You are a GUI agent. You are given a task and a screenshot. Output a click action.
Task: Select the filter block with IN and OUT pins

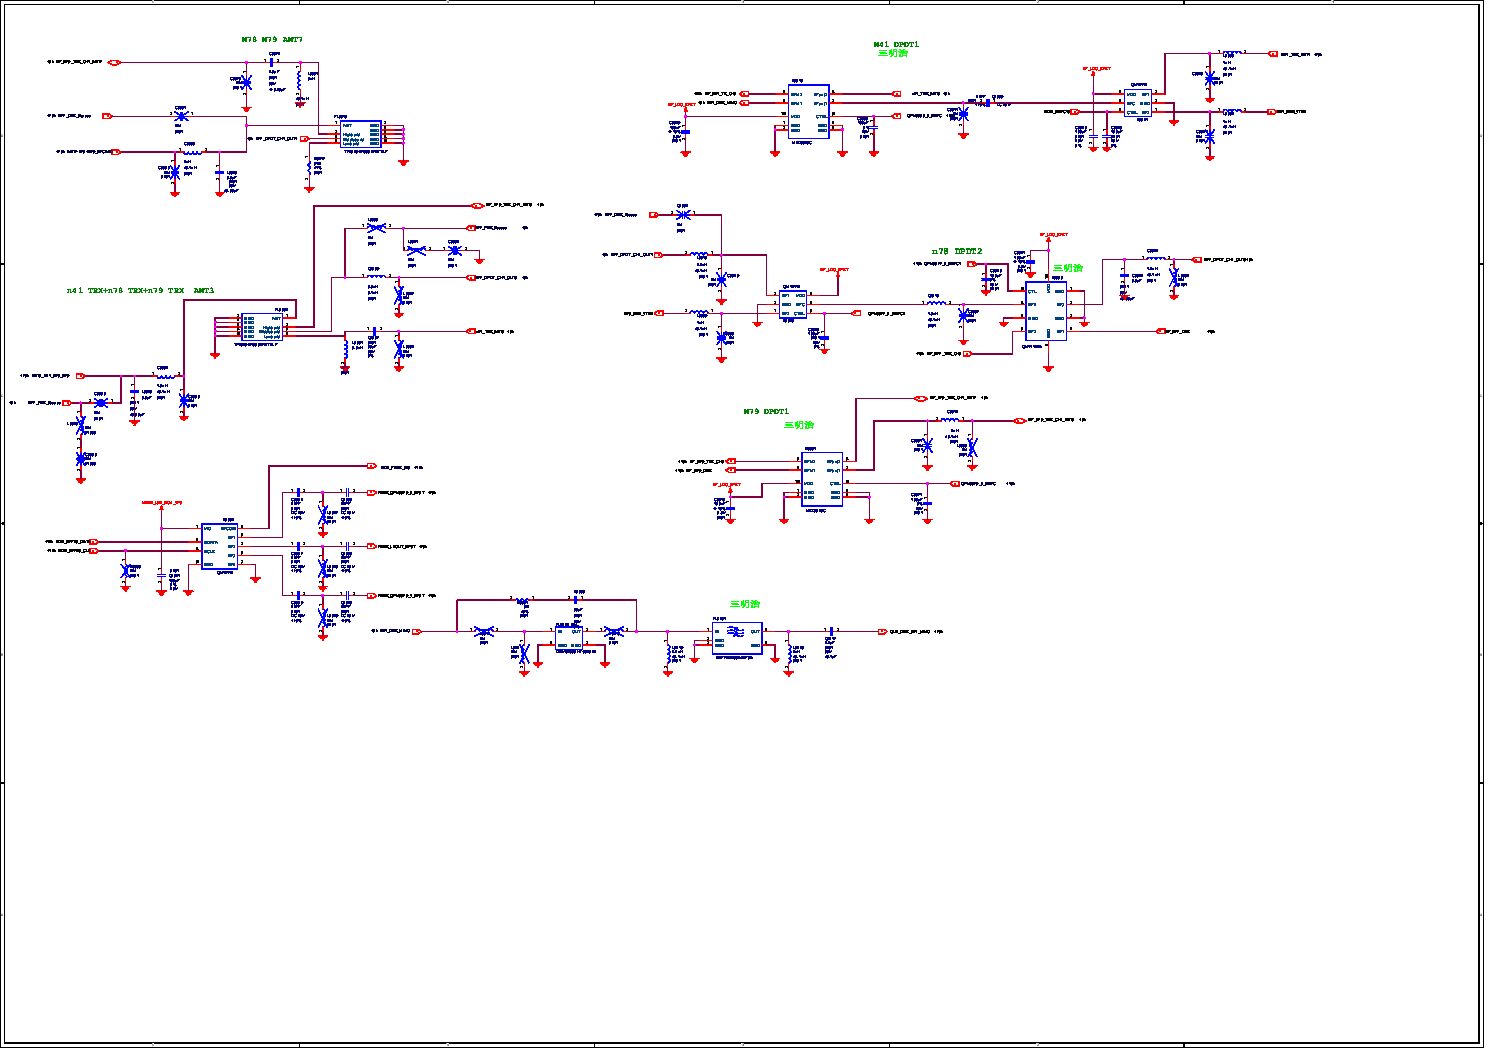click(737, 636)
